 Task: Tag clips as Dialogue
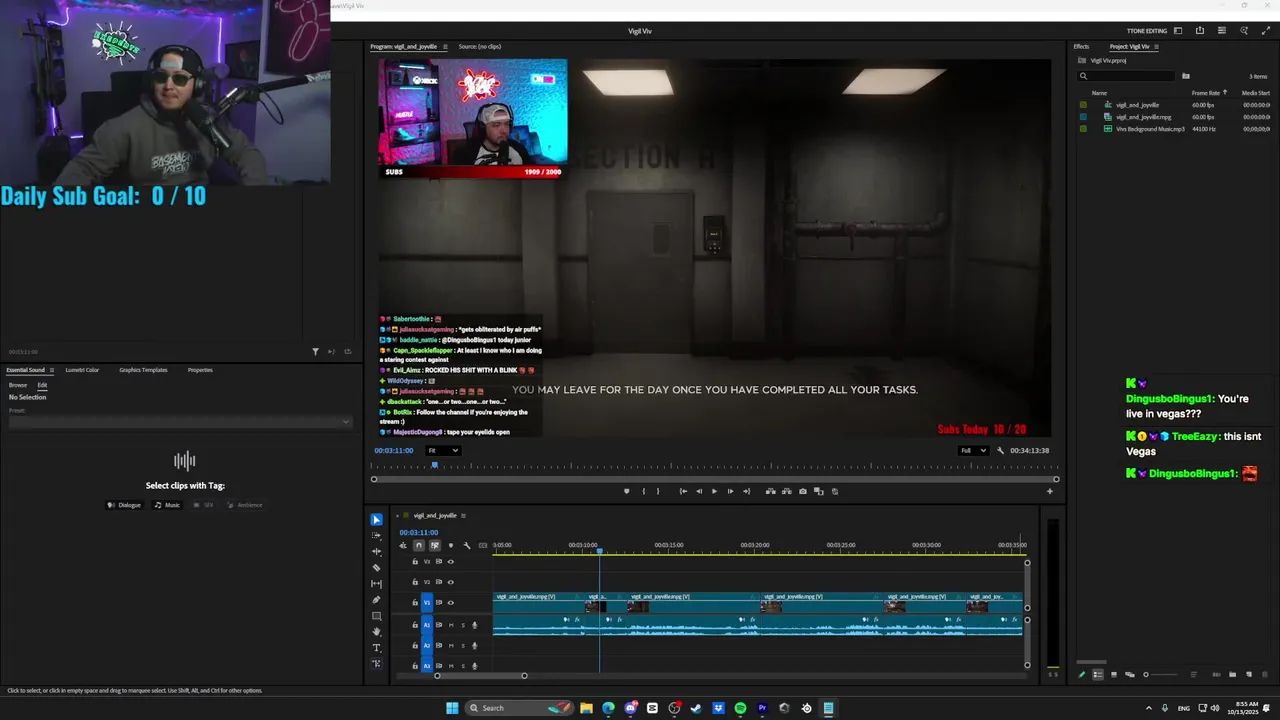tap(124, 505)
